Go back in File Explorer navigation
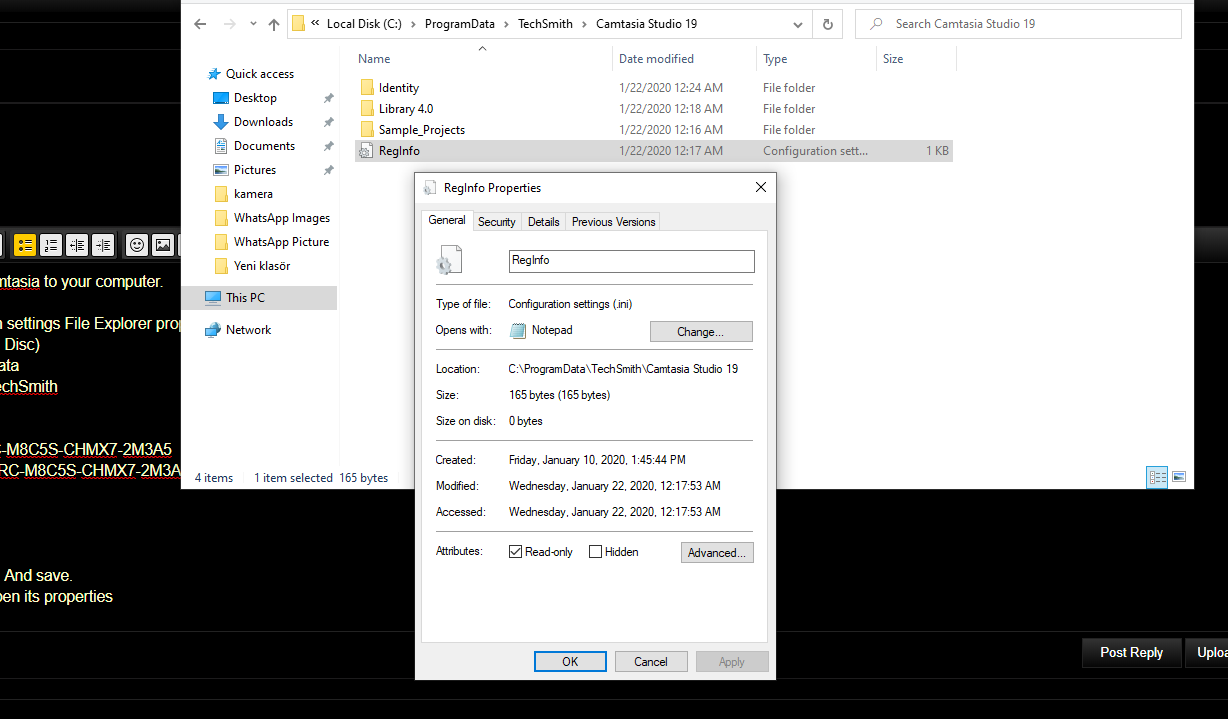This screenshot has width=1228, height=719. pos(200,24)
